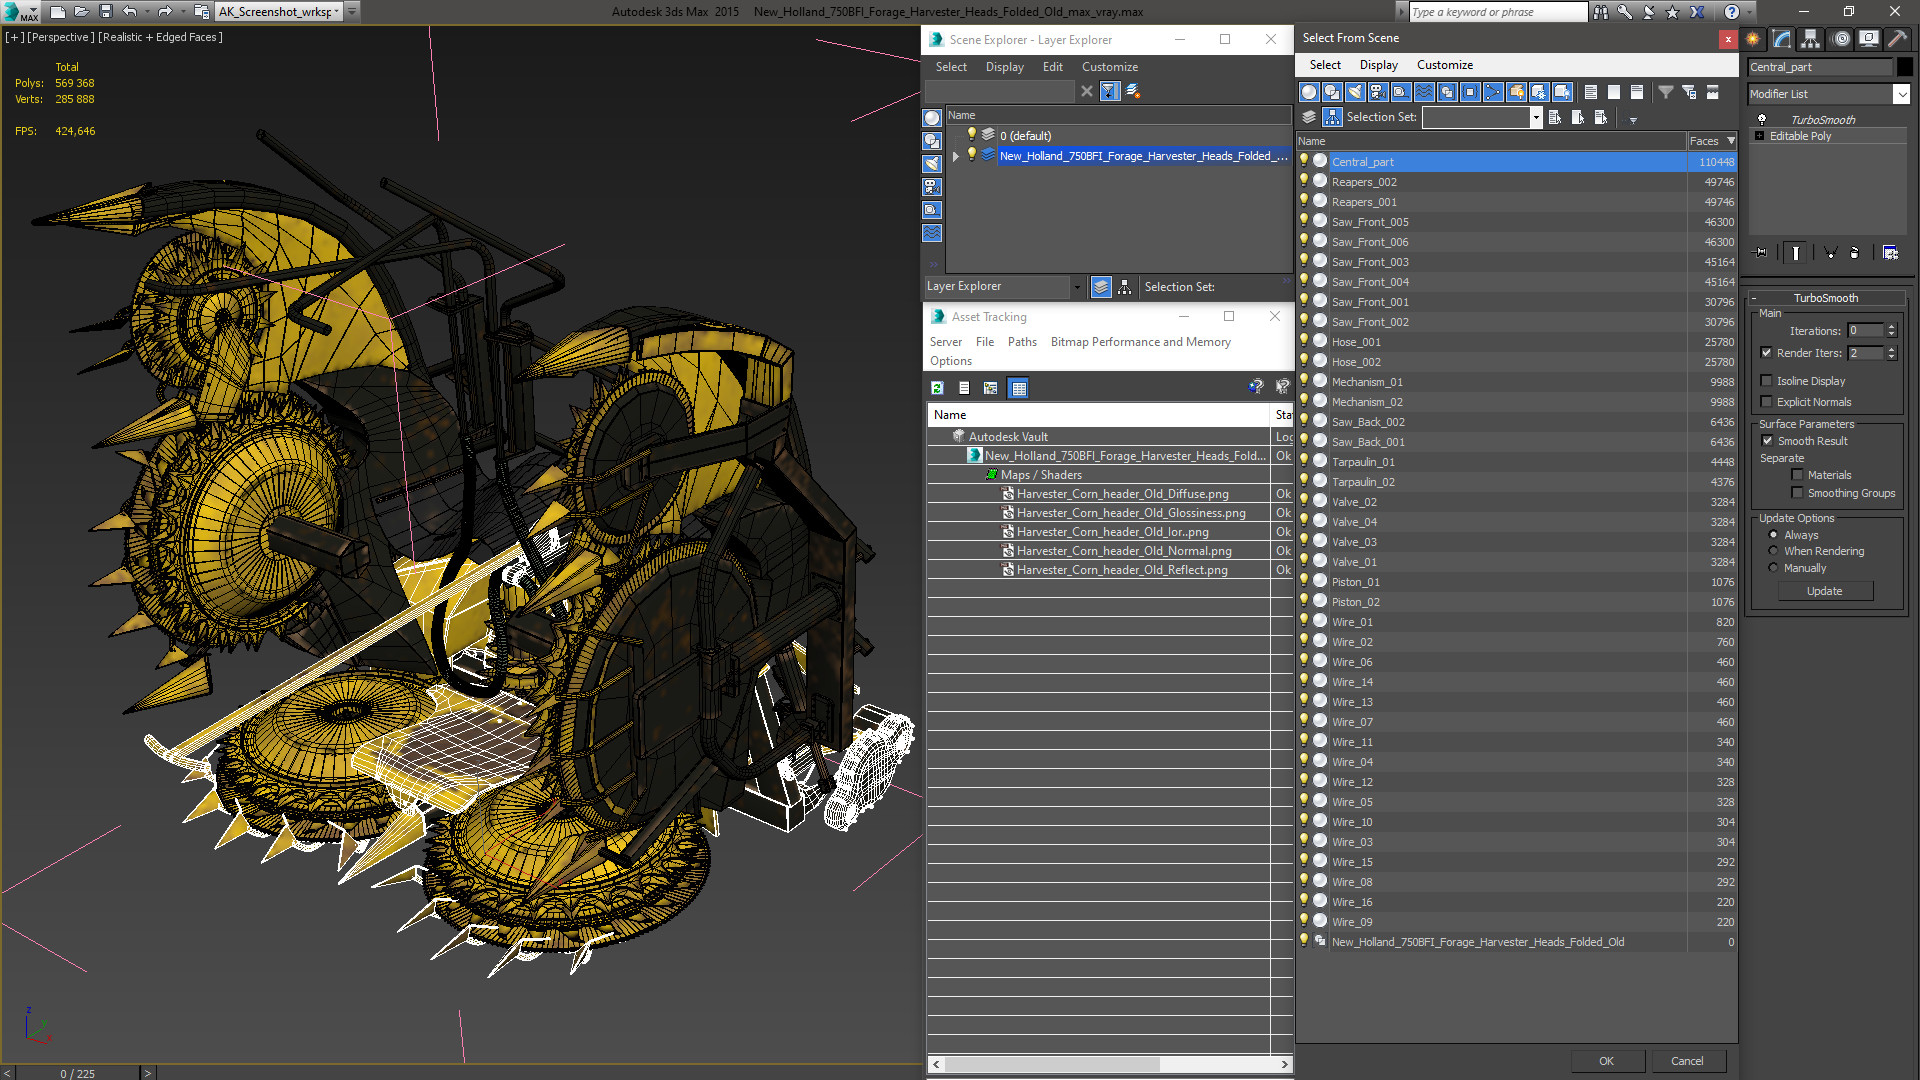This screenshot has height=1080, width=1920.
Task: Enable Isoline Display checkbox
Action: [1766, 381]
